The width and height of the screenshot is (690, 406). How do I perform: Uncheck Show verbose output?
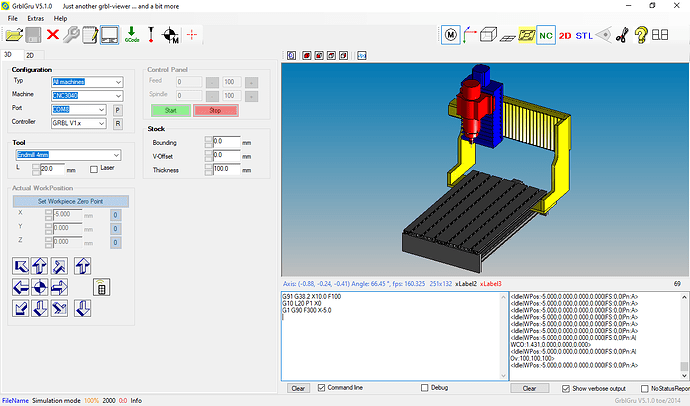coord(567,387)
